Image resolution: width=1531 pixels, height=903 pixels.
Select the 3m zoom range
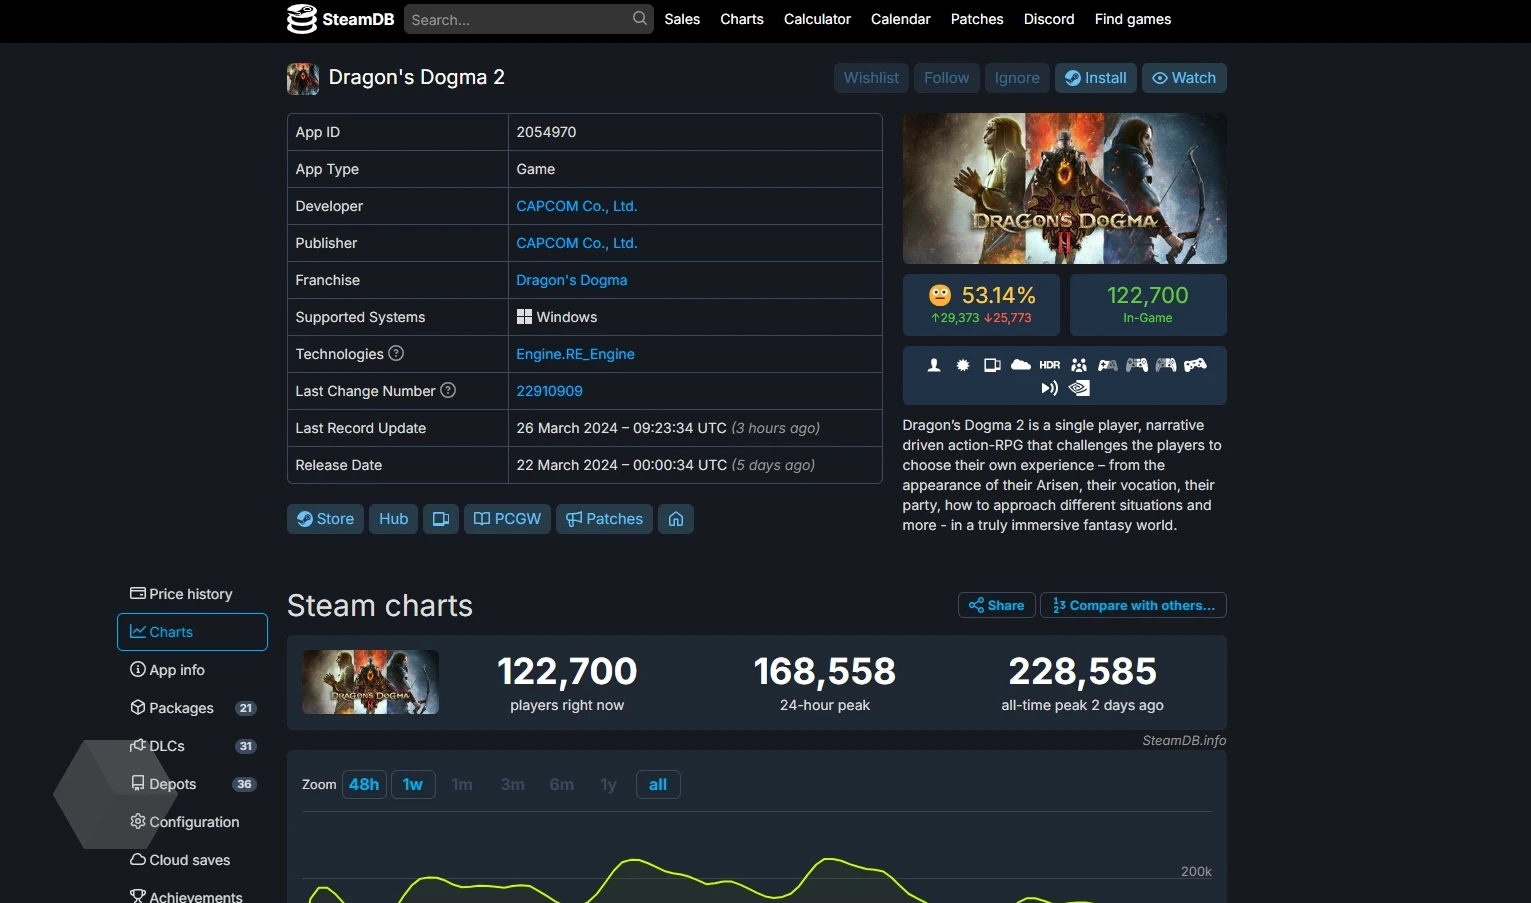tap(512, 785)
